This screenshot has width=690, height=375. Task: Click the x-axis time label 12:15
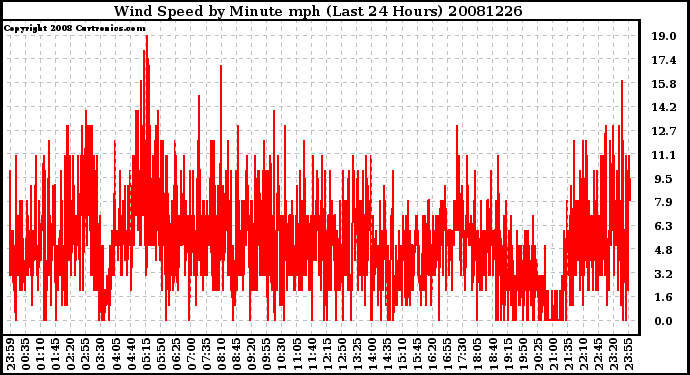(327, 355)
